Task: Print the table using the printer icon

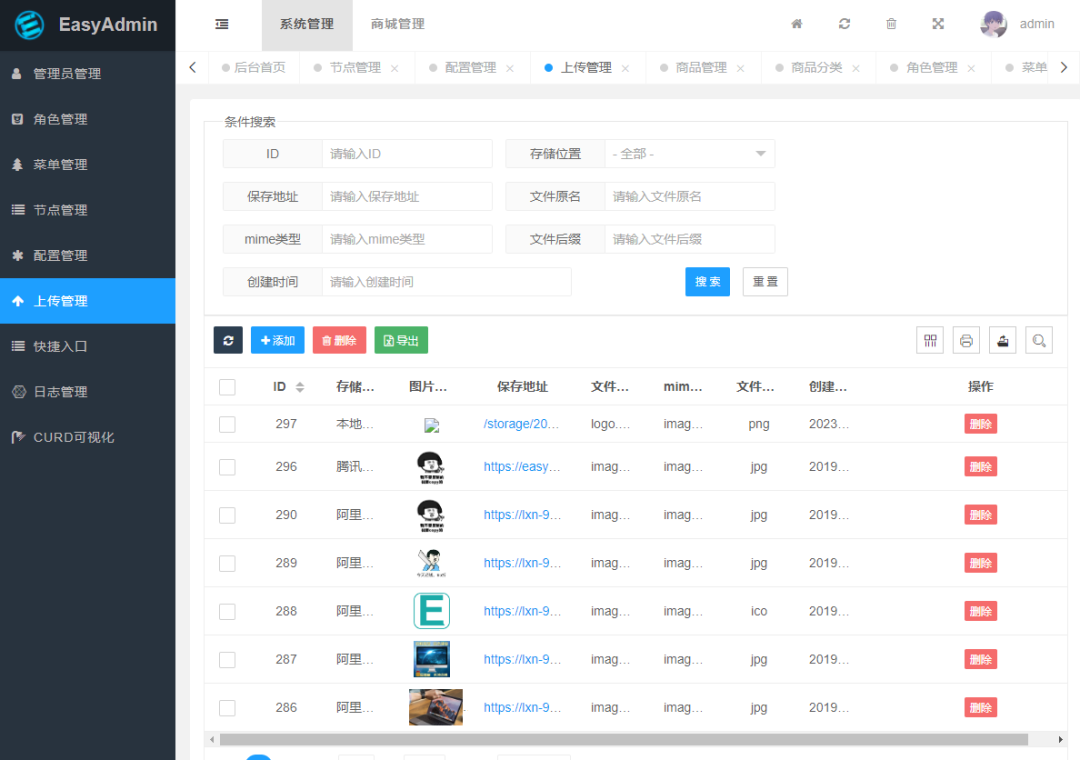Action: tap(966, 340)
